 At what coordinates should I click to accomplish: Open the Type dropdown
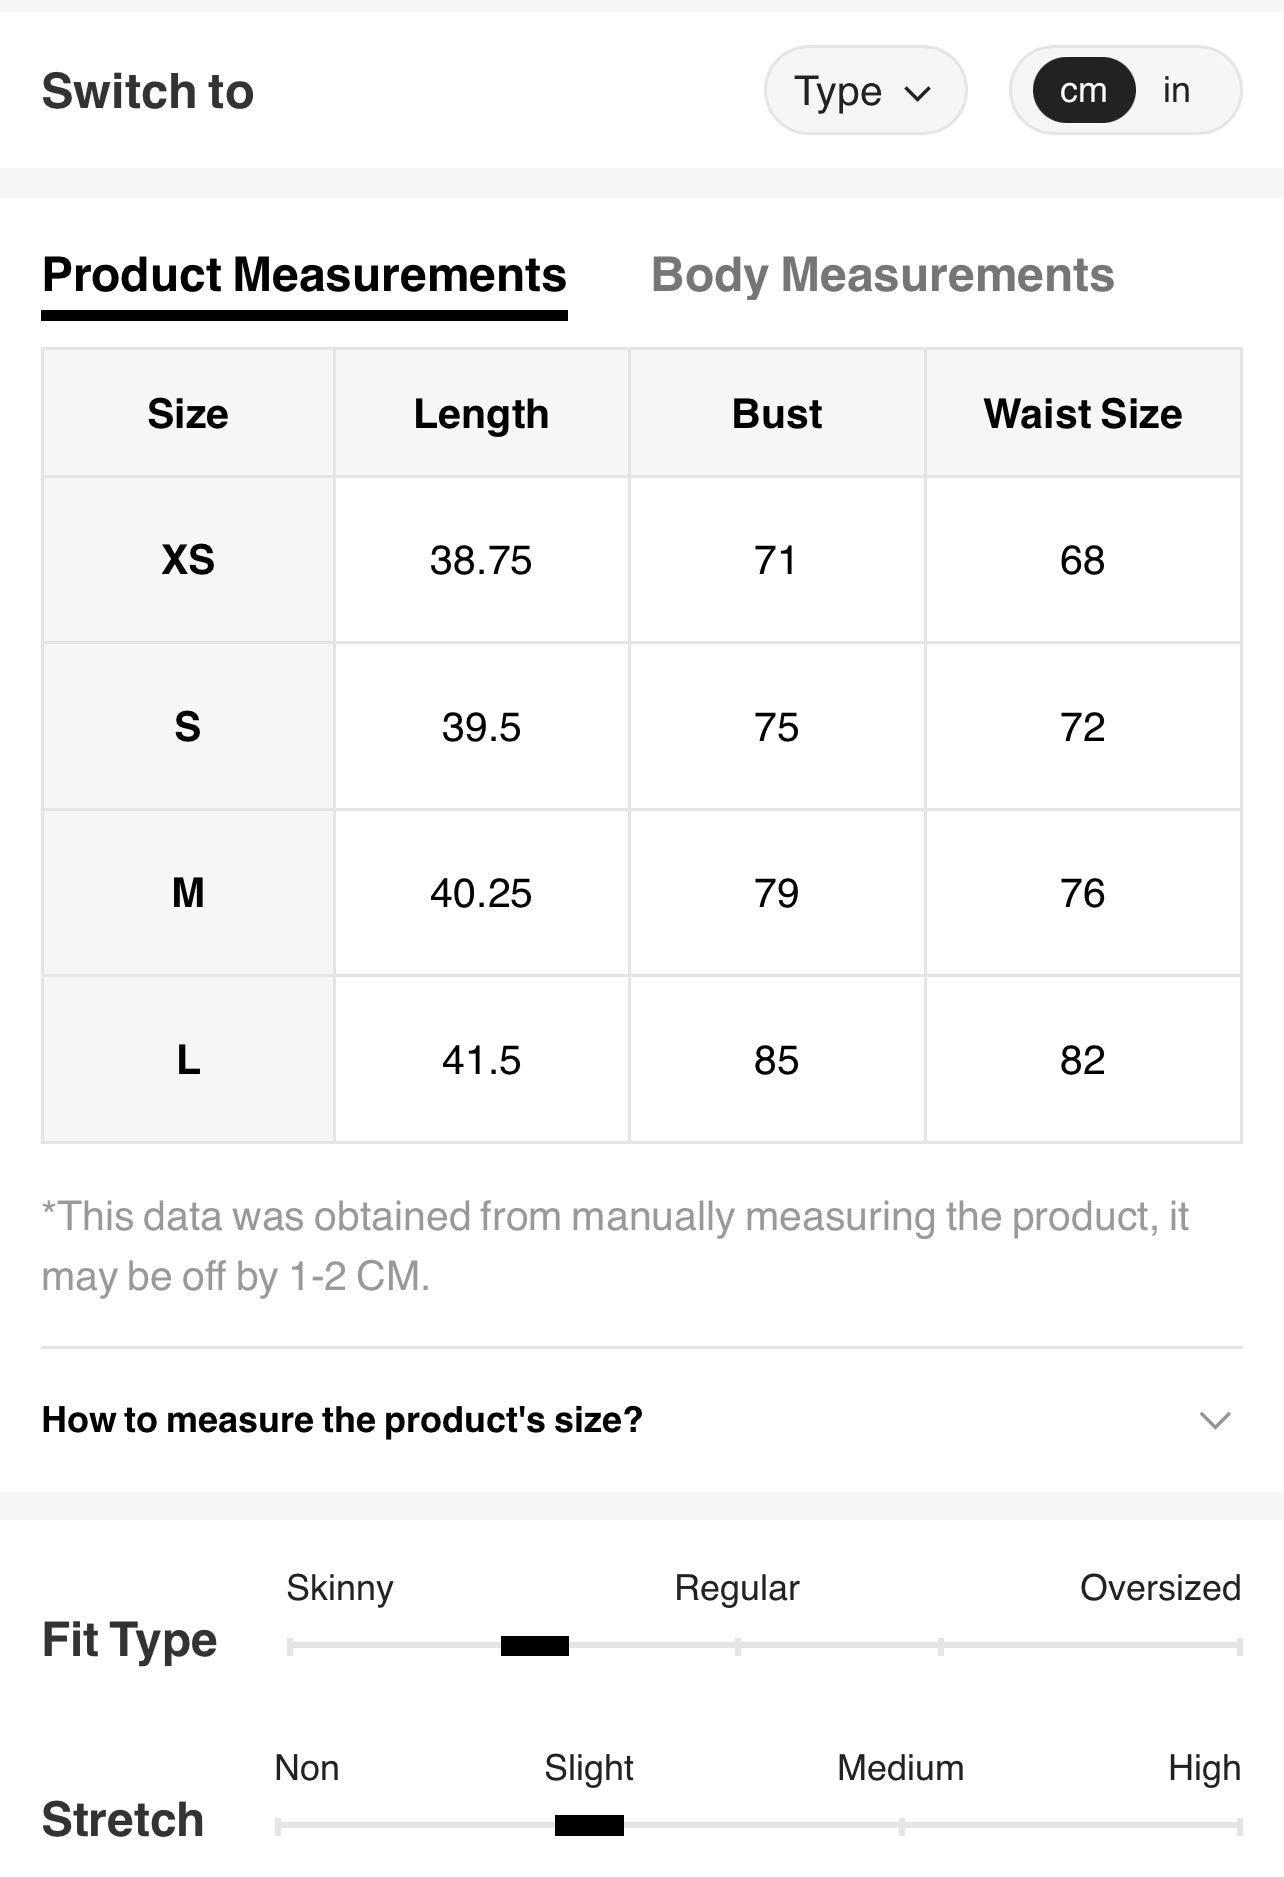tap(864, 91)
